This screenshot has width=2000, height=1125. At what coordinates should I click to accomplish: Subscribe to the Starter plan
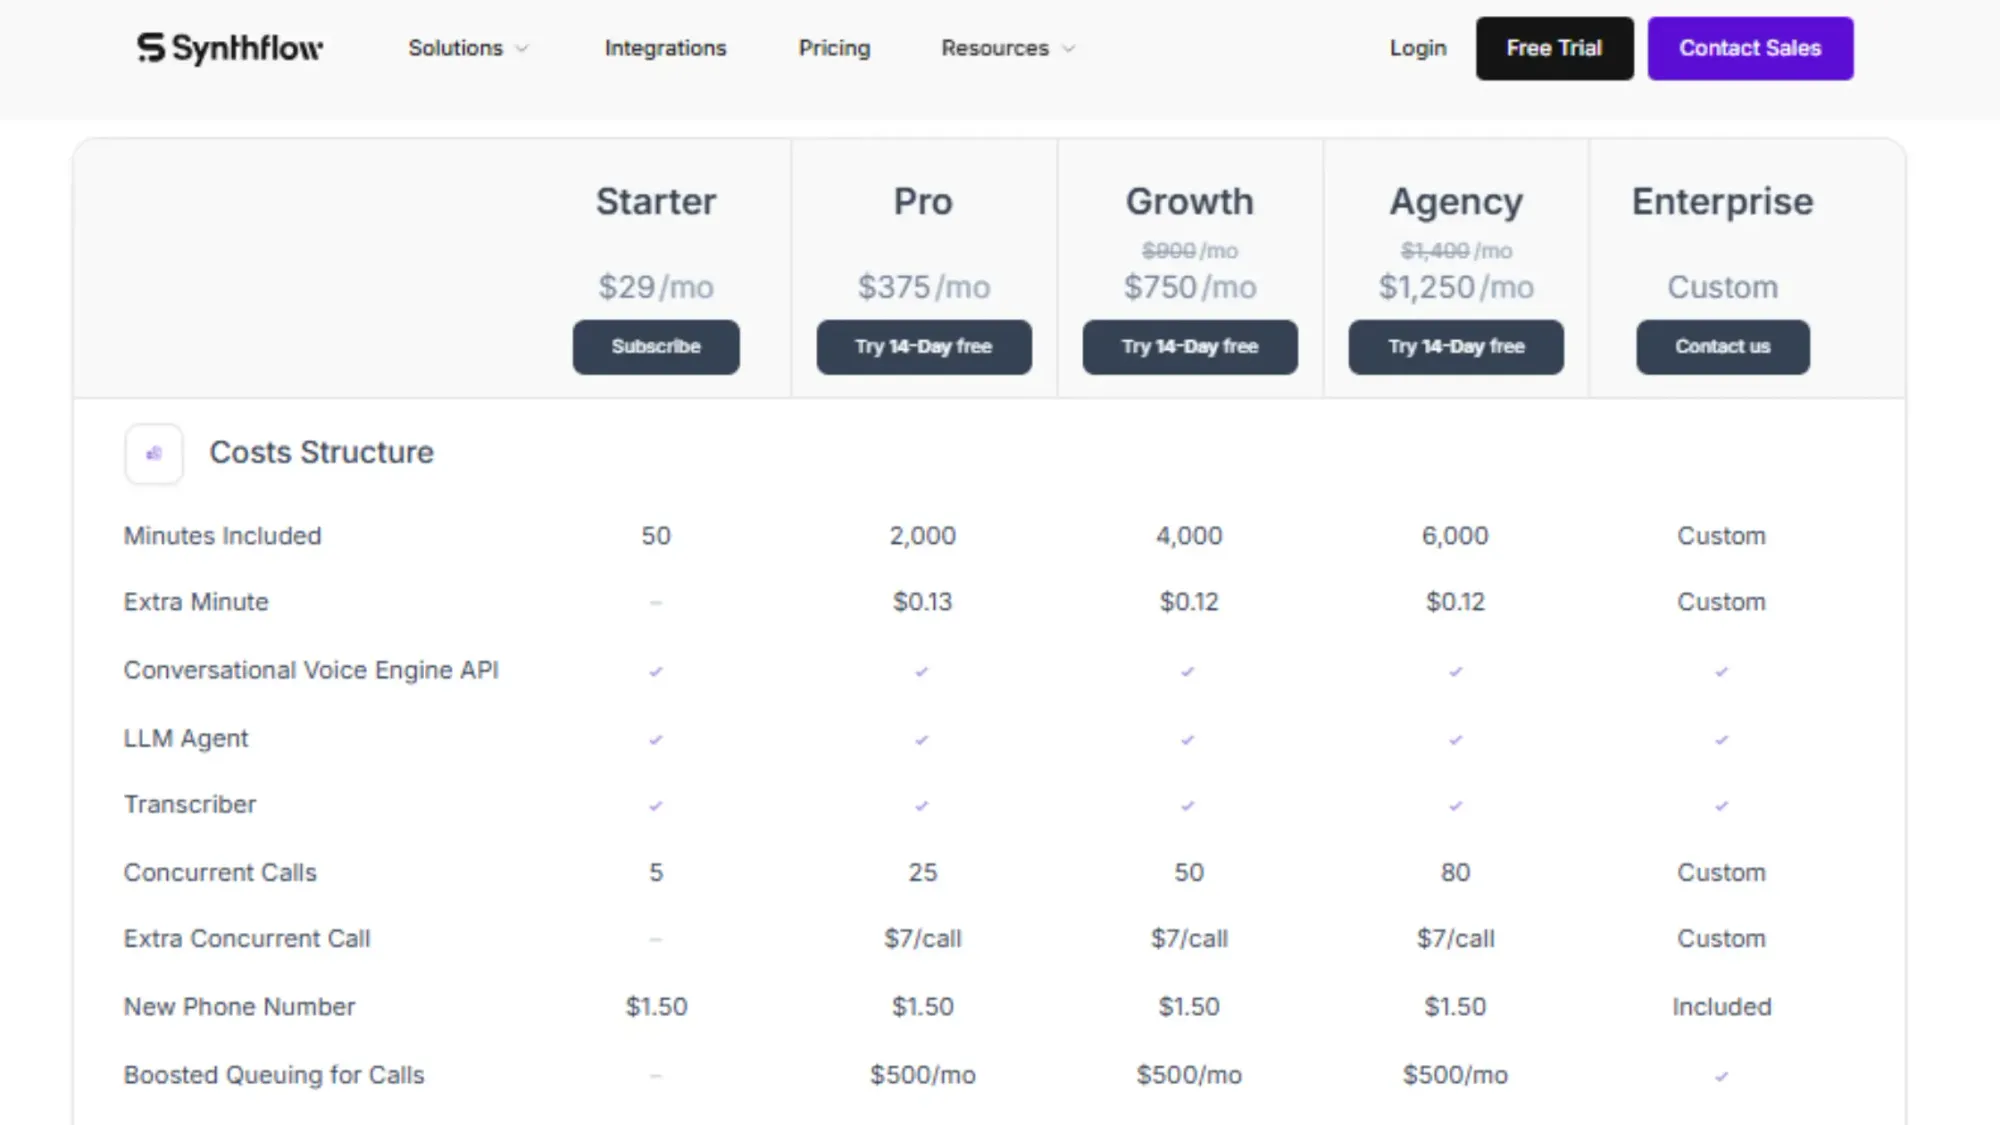(x=656, y=347)
